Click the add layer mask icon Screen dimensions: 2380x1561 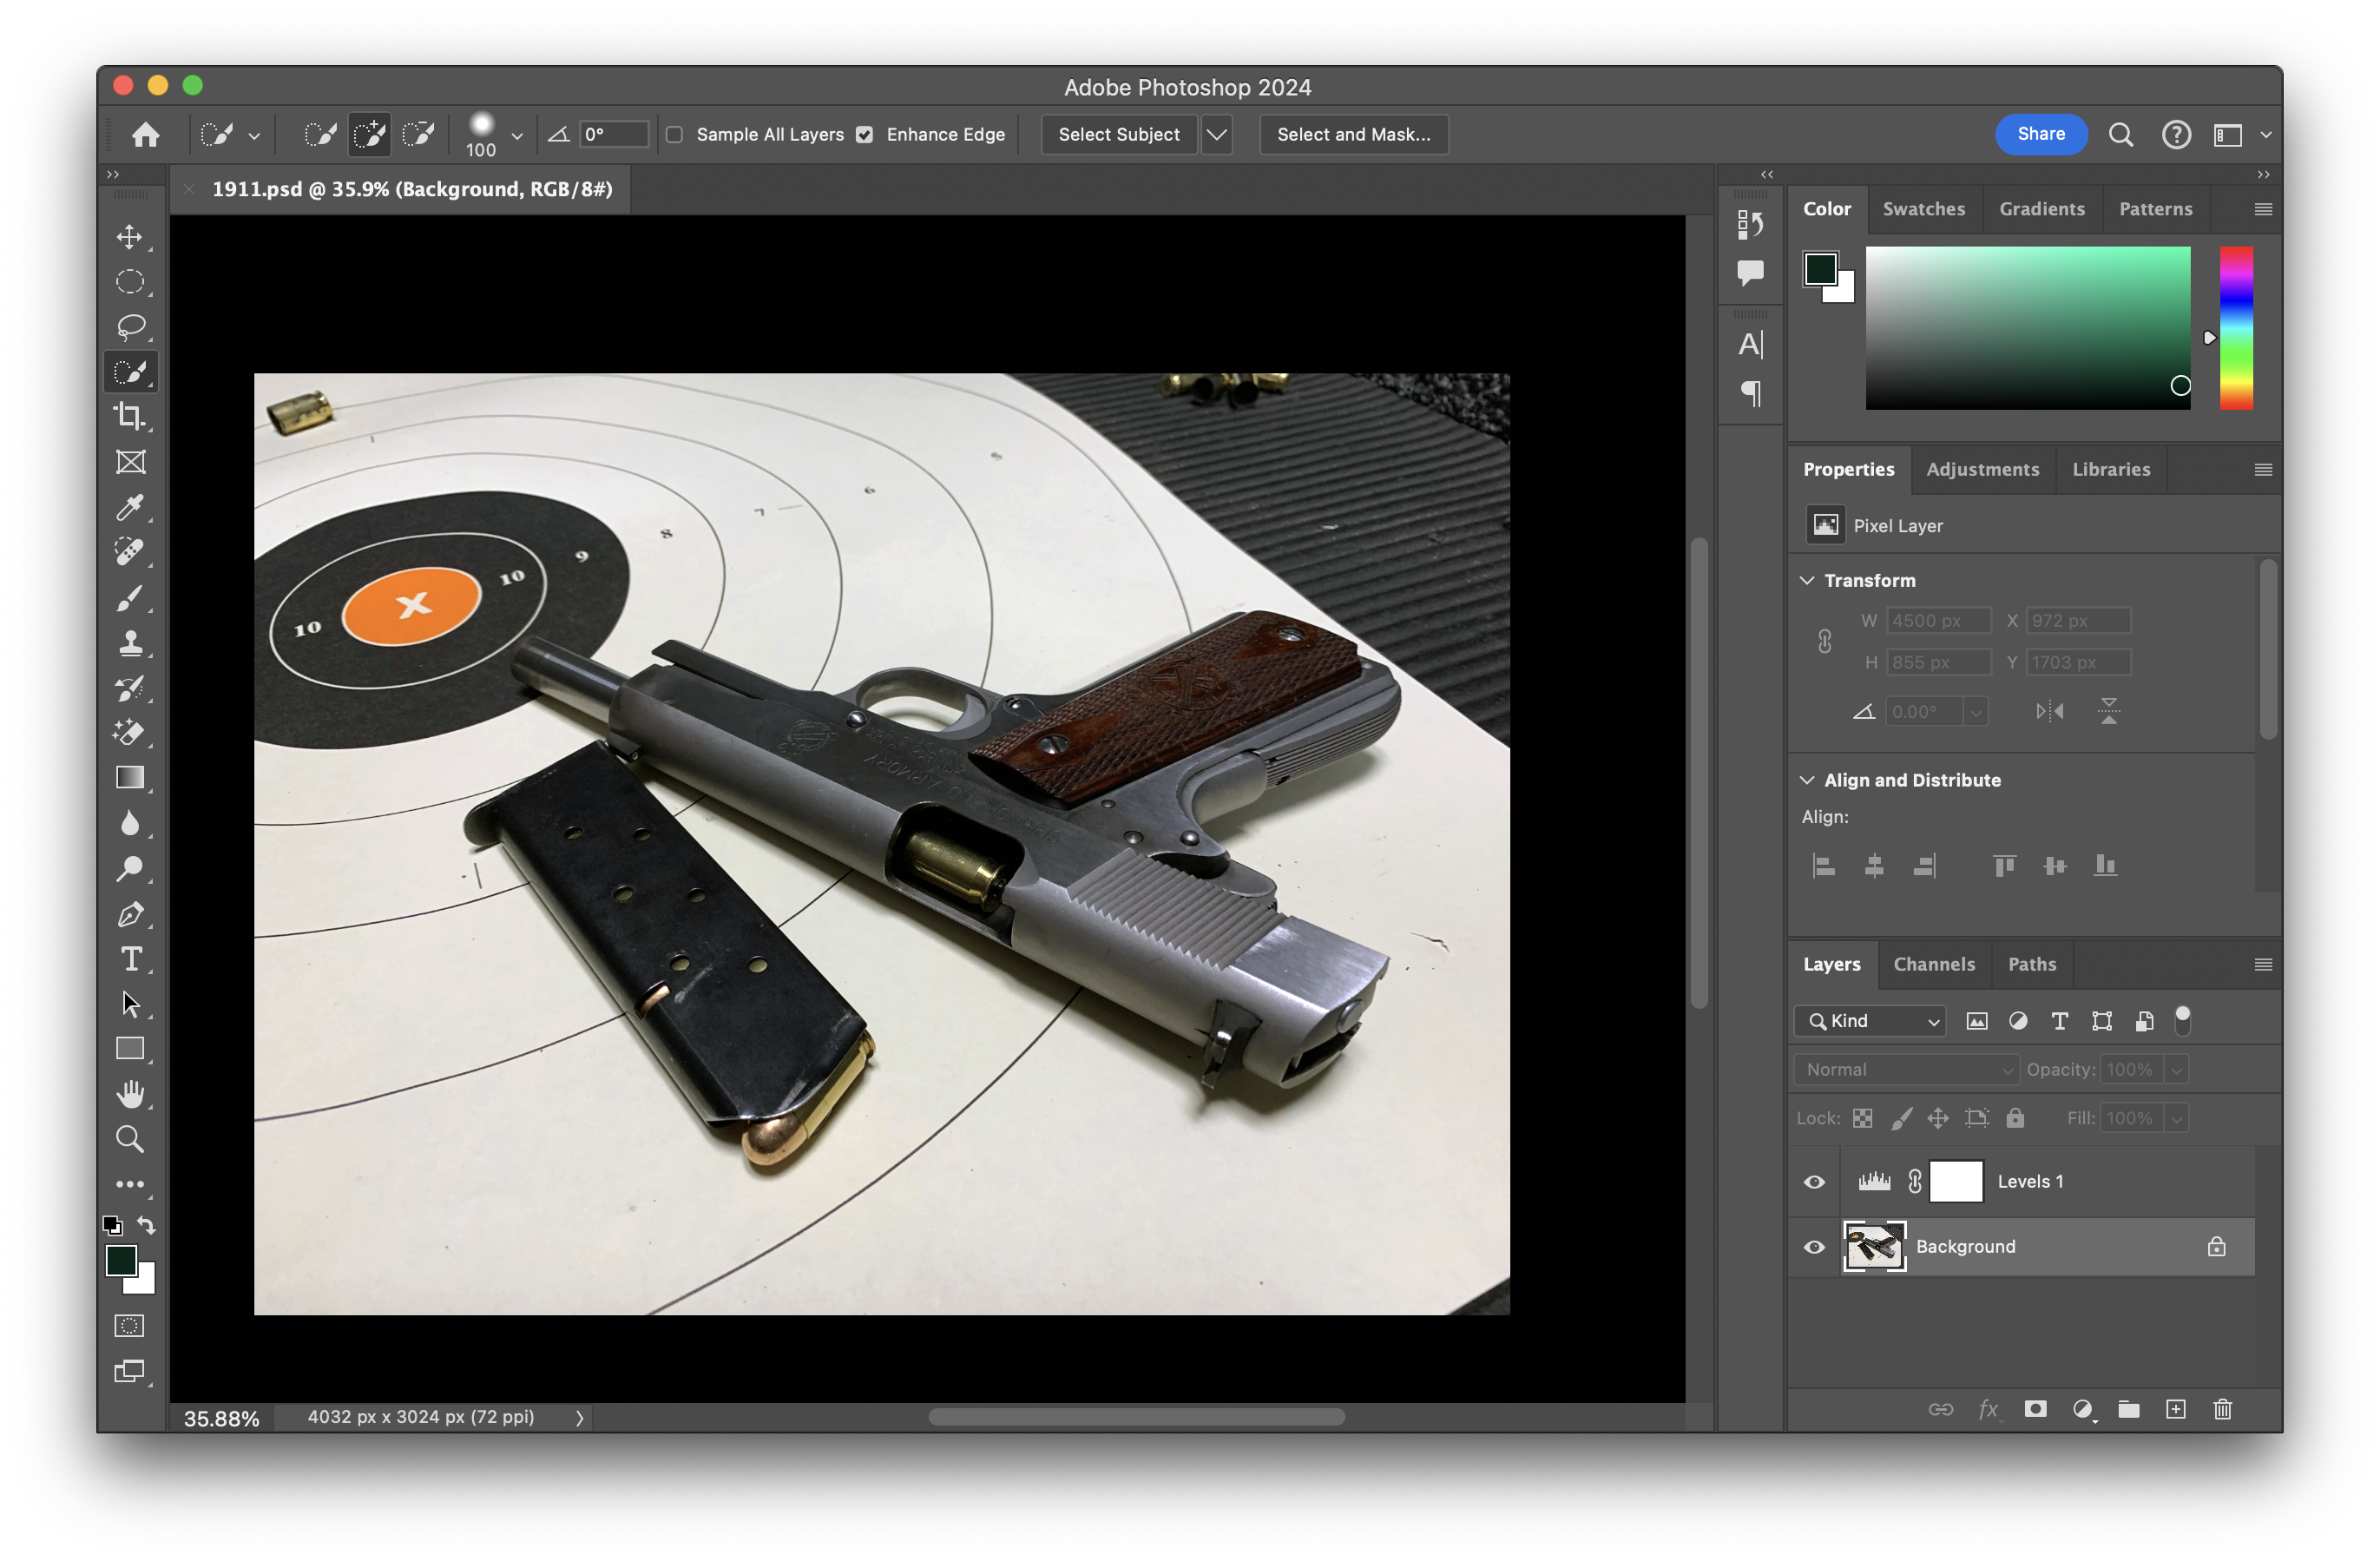2035,1409
